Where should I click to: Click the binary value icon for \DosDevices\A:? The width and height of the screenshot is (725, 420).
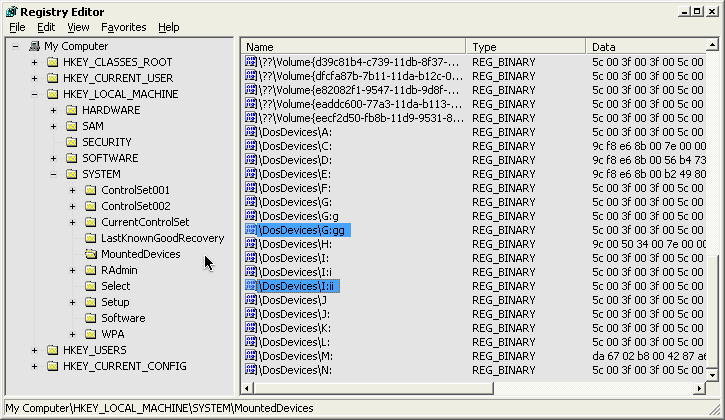(251, 132)
